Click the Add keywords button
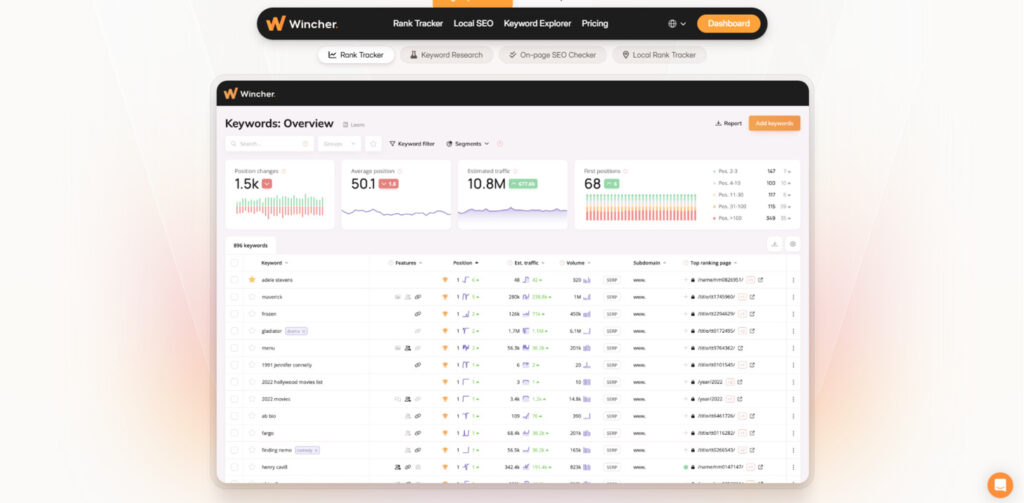The width and height of the screenshot is (1024, 503). 774,123
